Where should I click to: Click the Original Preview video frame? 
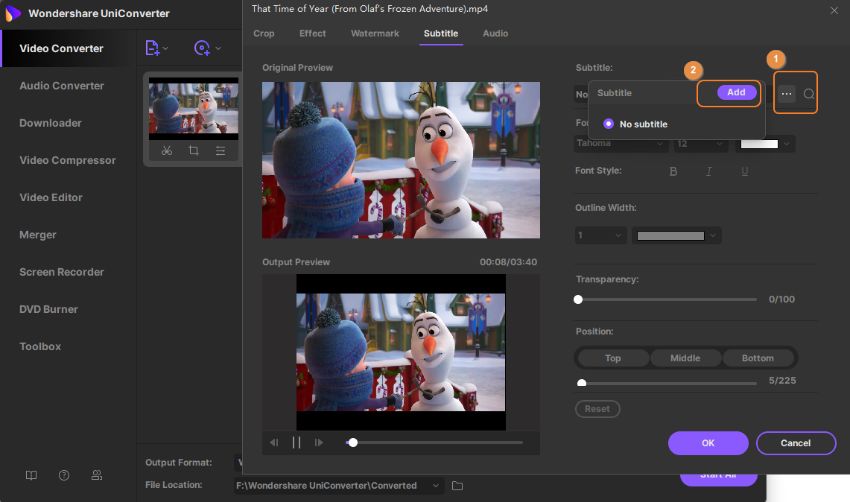tap(401, 160)
